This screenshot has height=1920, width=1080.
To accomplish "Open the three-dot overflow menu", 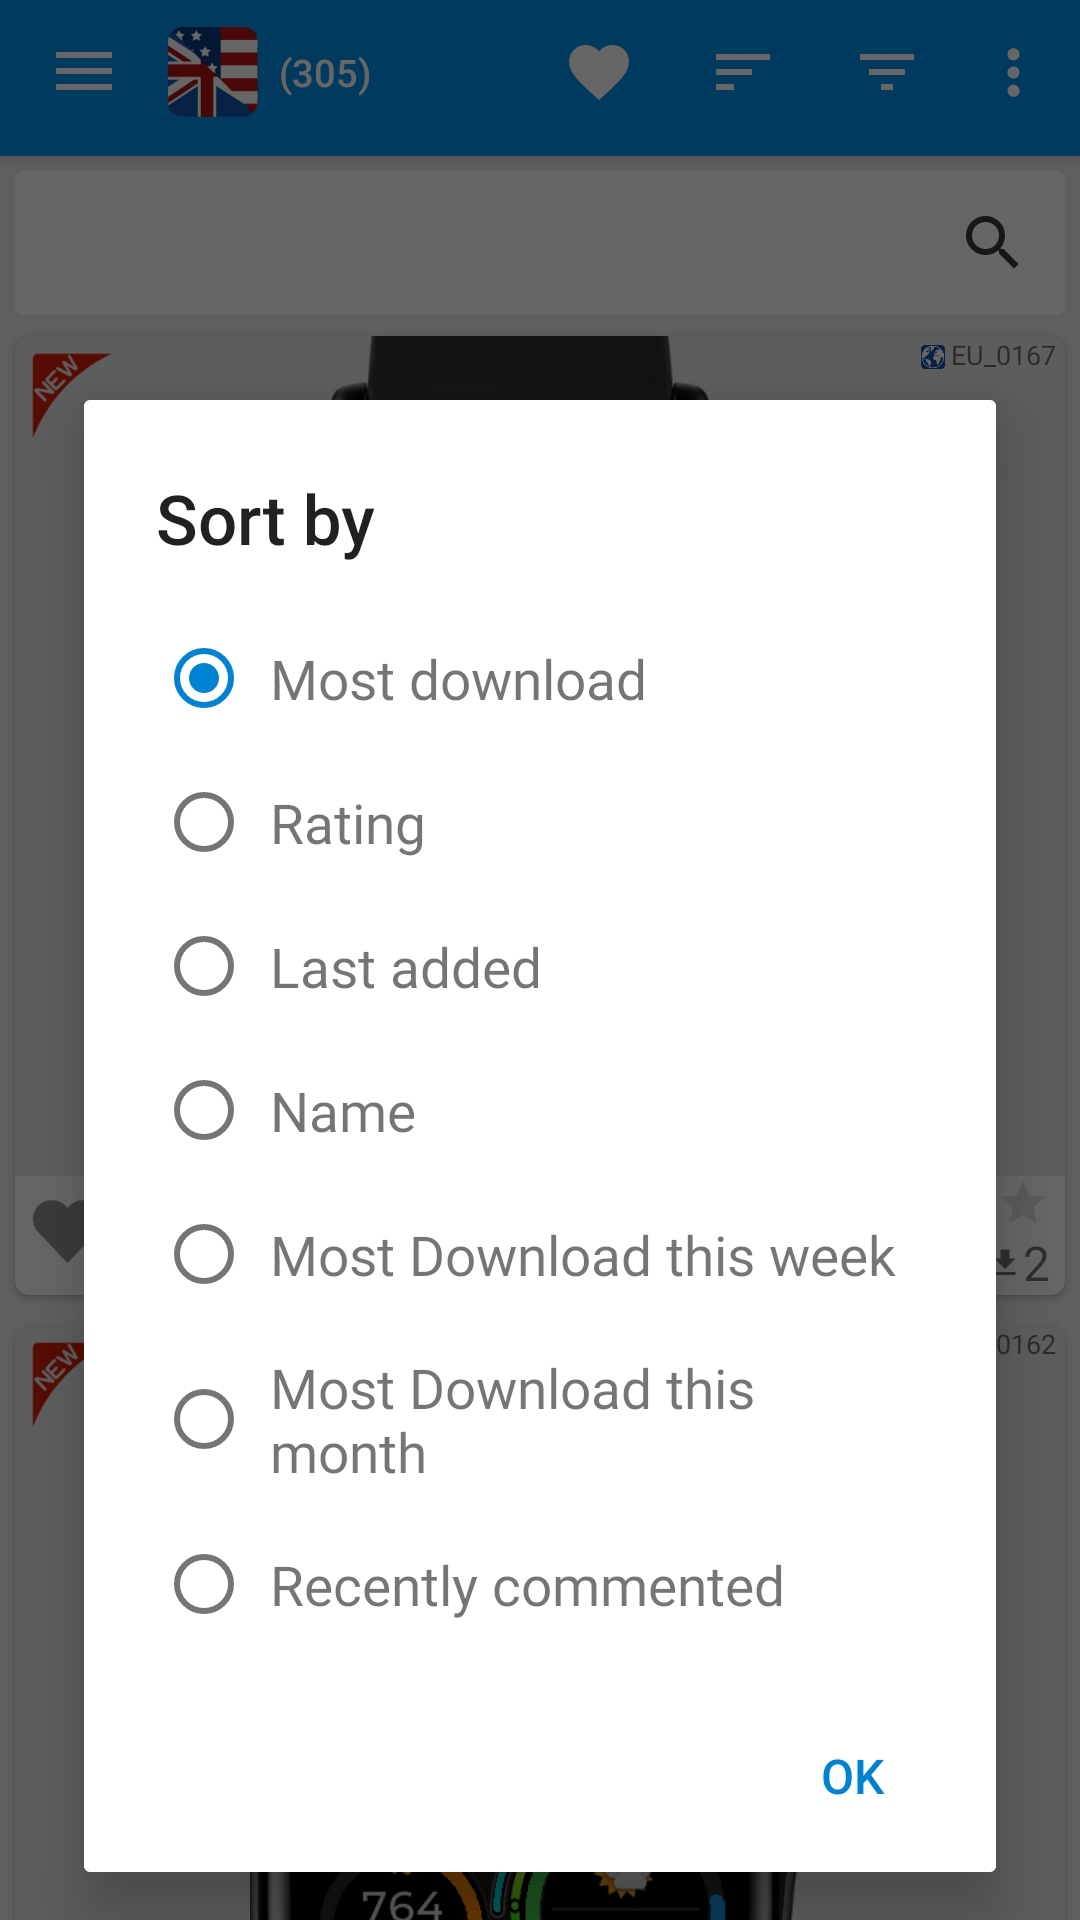I will (x=1013, y=73).
